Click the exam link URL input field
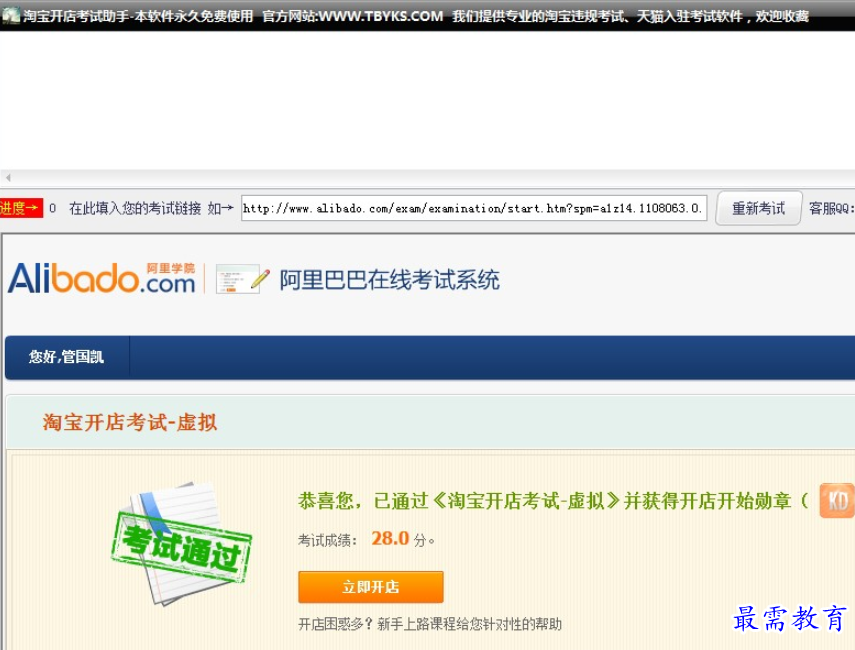Screen dimensions: 855x650 [x=474, y=208]
